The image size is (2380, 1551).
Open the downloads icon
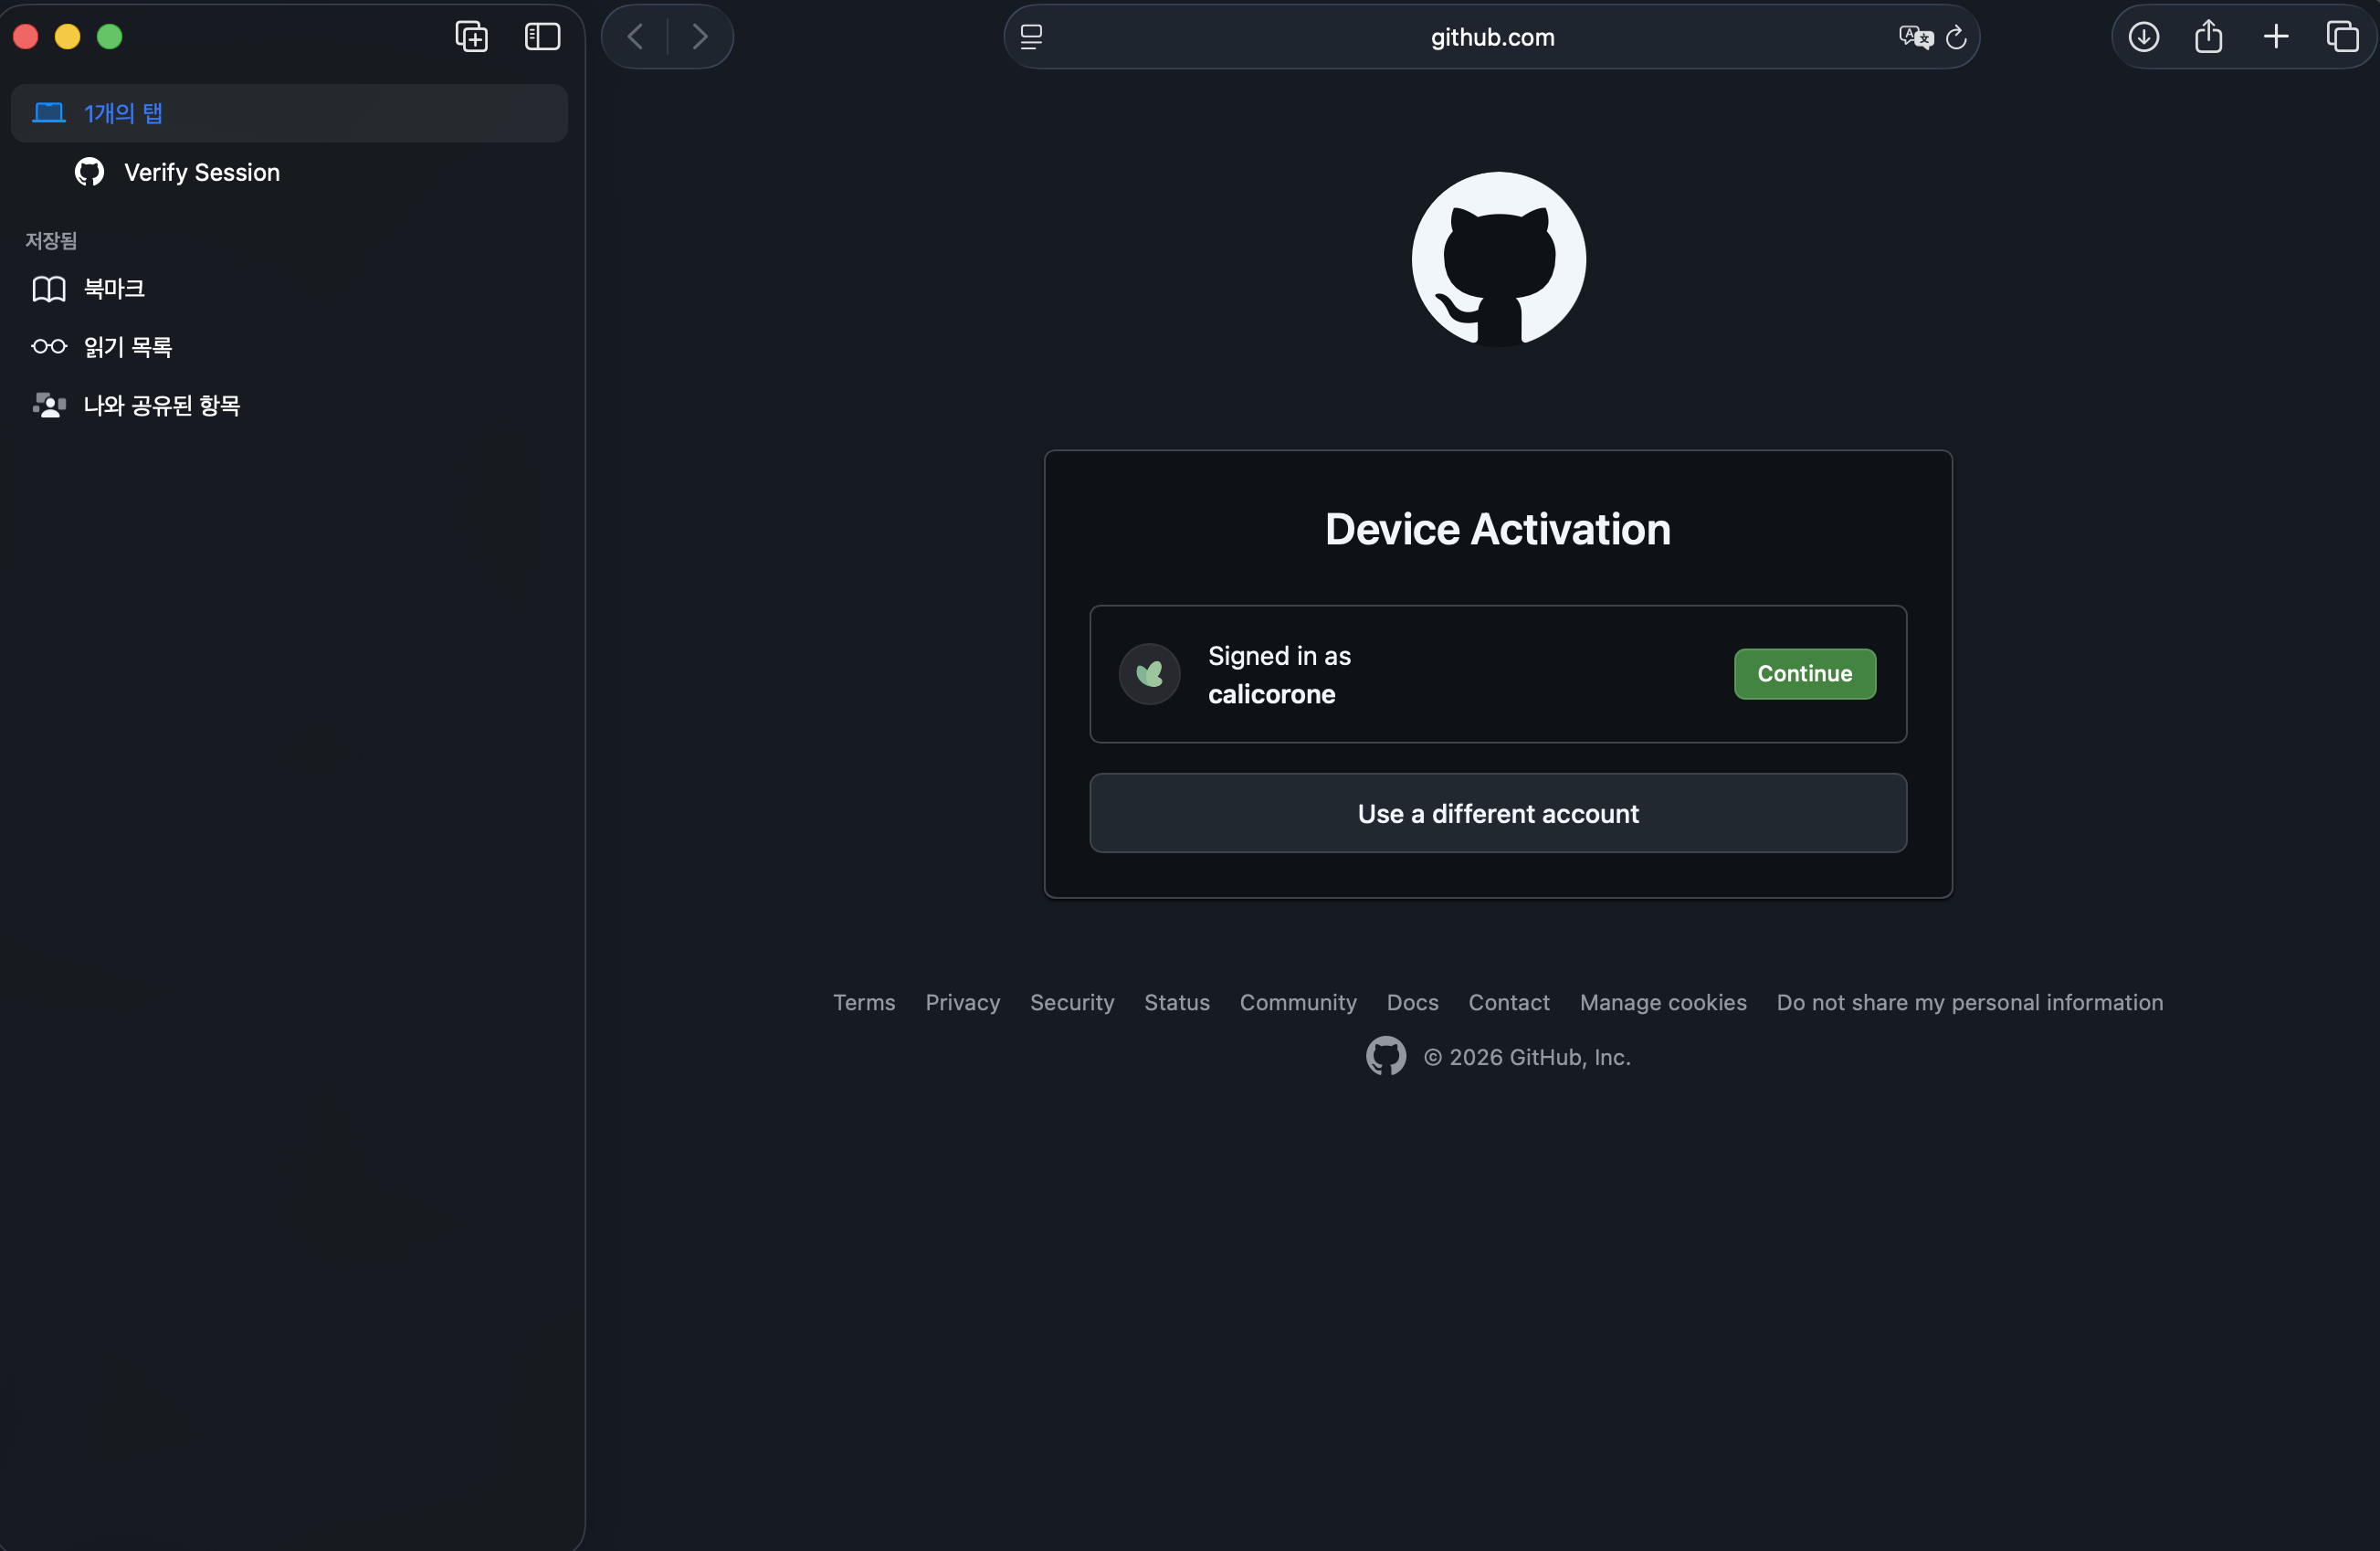2143,37
